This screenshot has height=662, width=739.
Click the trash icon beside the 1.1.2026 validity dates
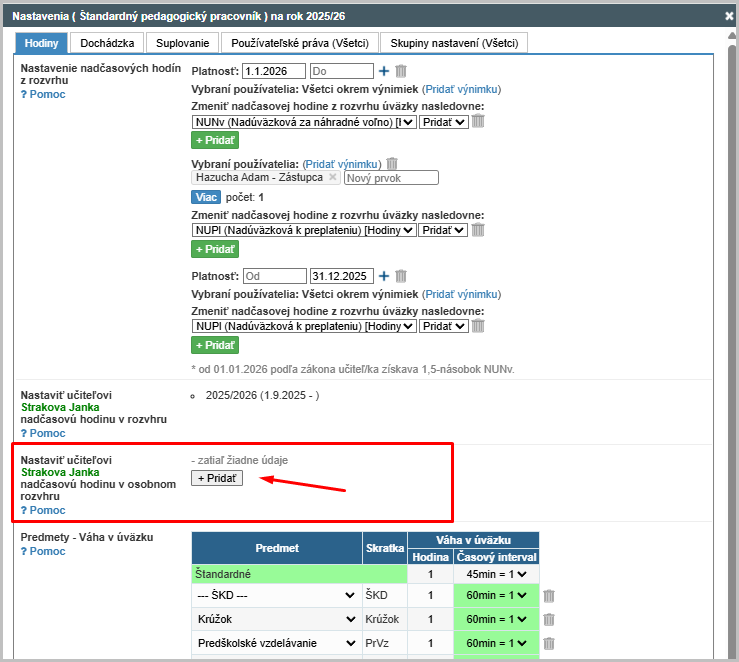coord(401,71)
